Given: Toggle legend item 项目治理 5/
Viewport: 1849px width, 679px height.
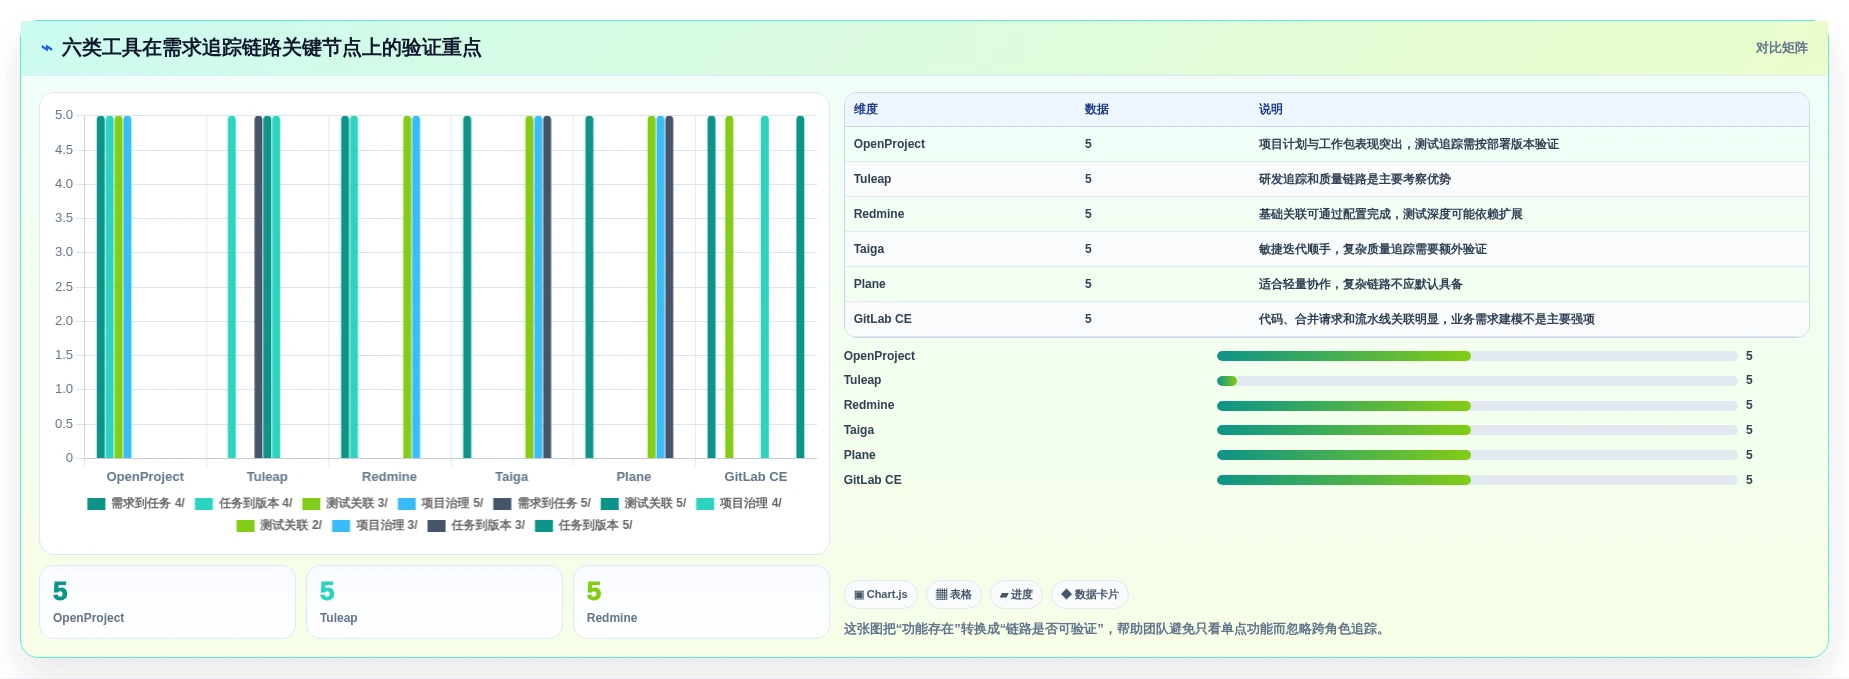Looking at the screenshot, I should coord(440,504).
